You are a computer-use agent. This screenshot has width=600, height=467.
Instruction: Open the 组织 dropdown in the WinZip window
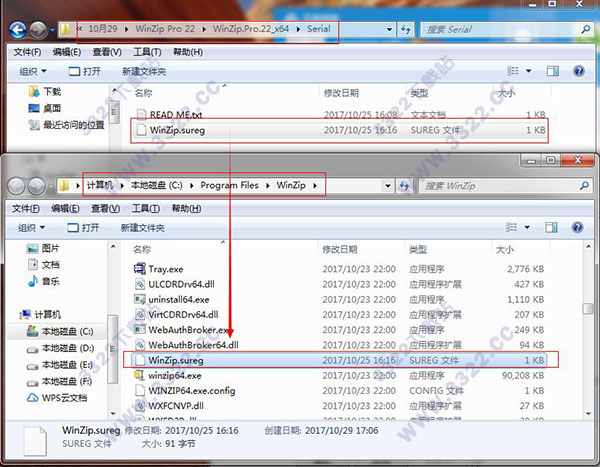(31, 228)
